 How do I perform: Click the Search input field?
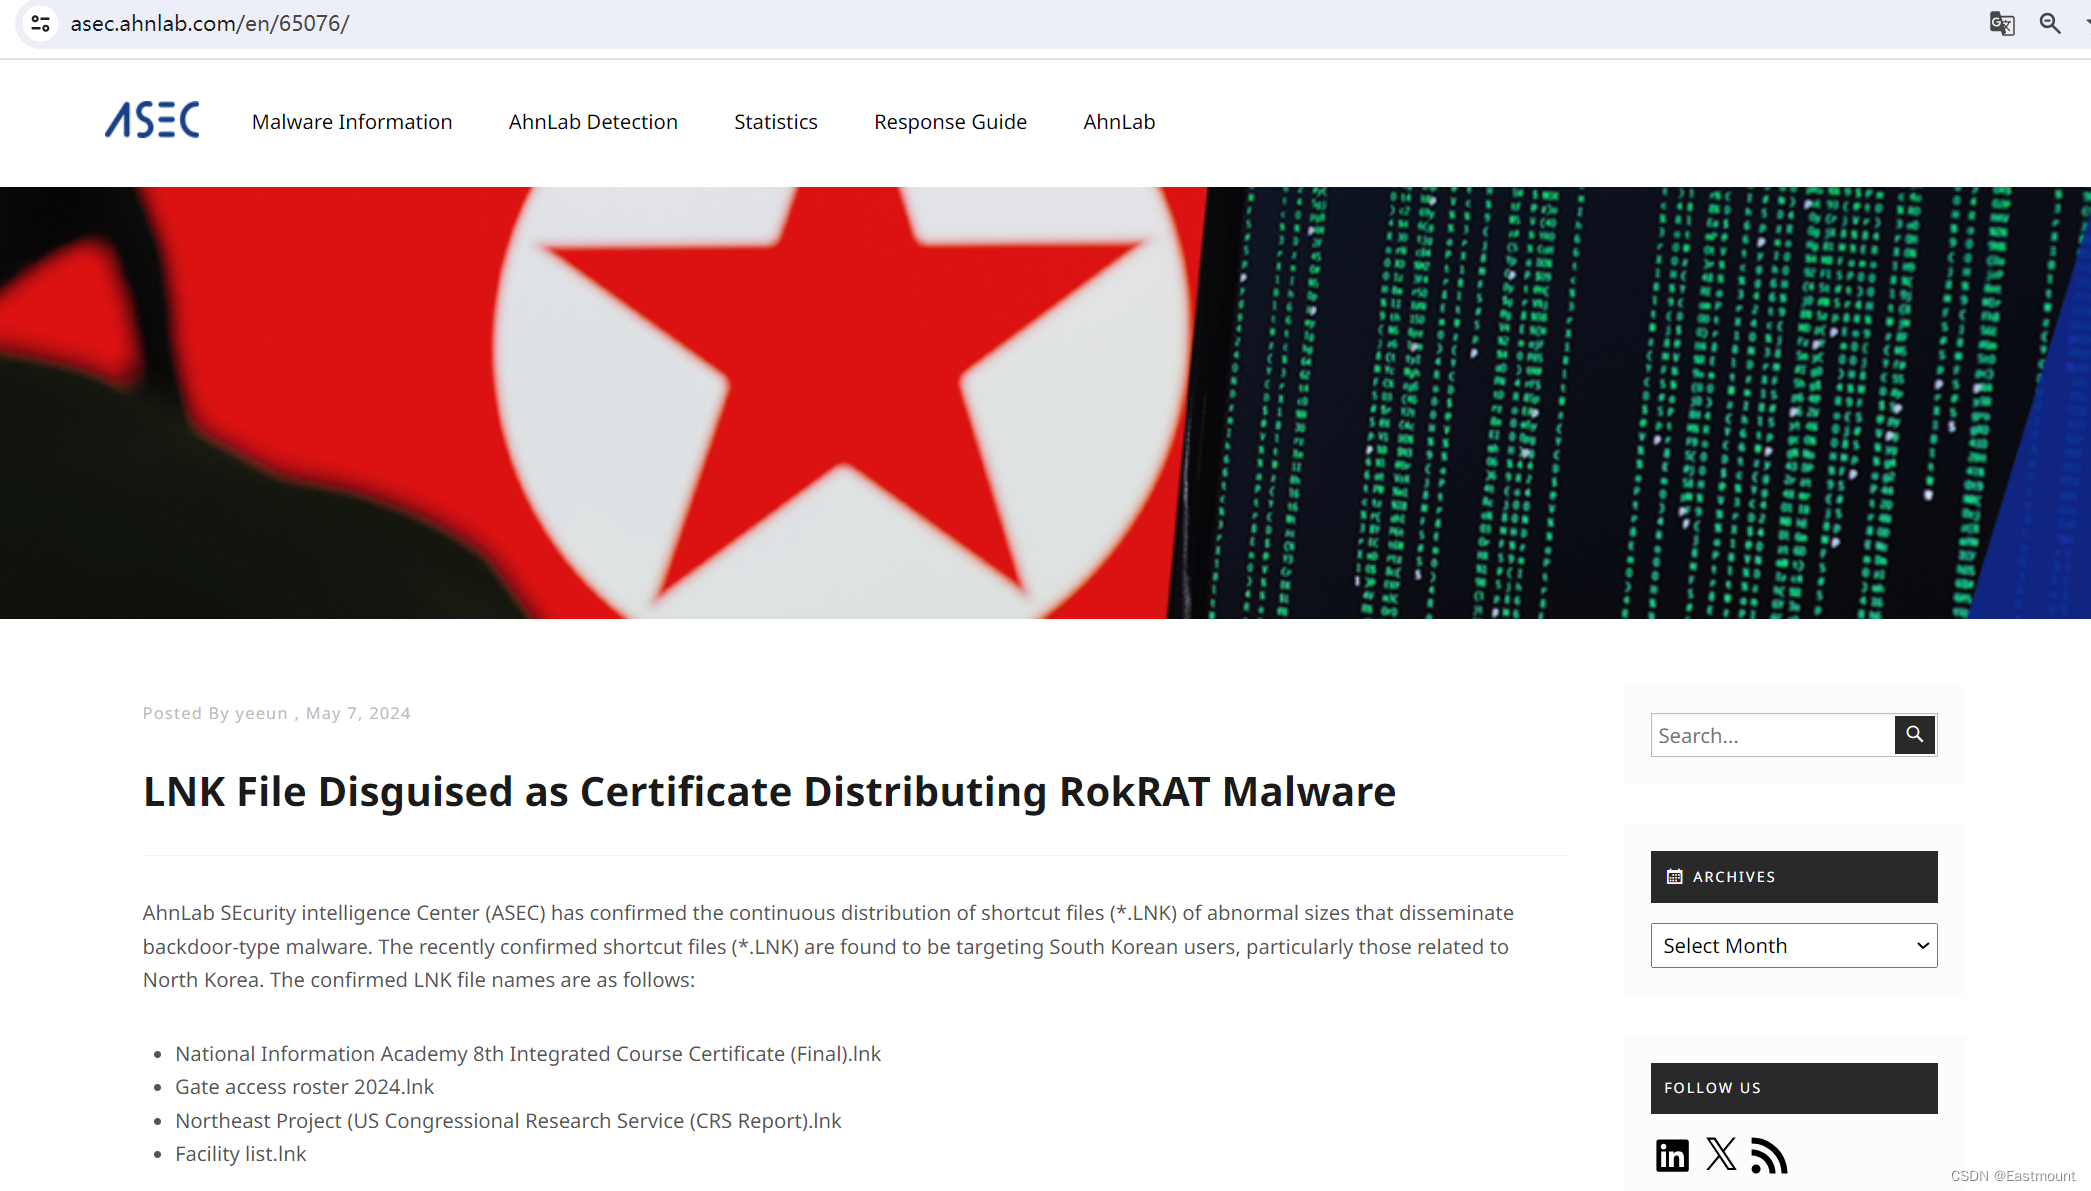pyautogui.click(x=1772, y=736)
